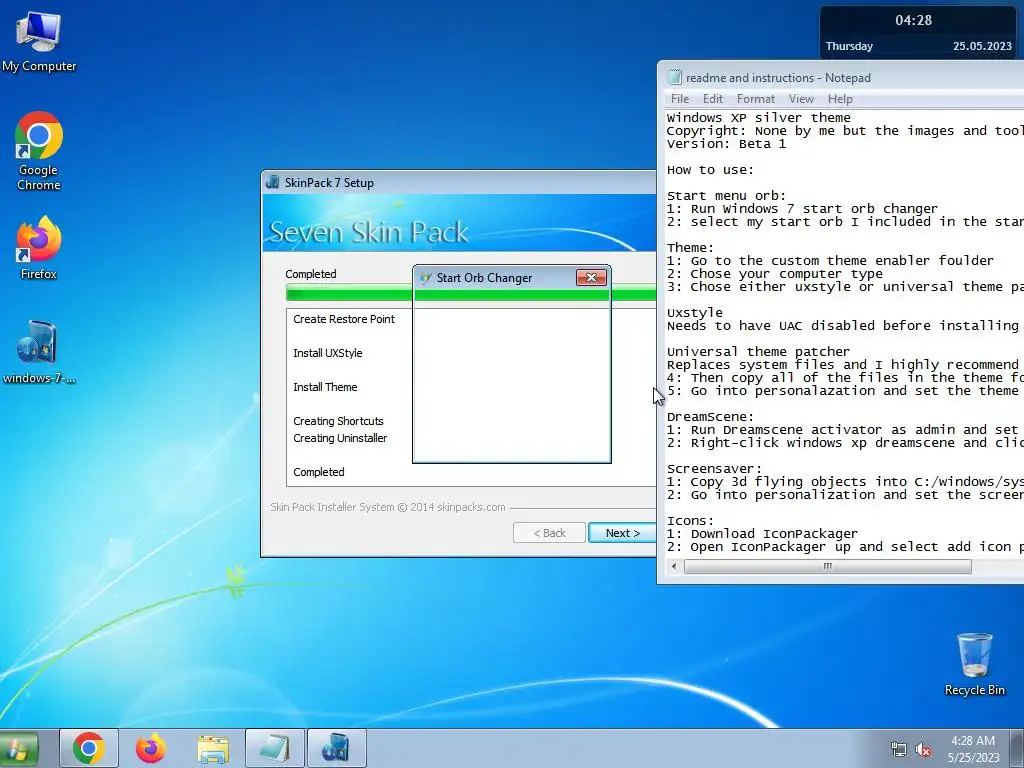Open the taskbar clock showing 4:28 AM
The width and height of the screenshot is (1024, 768).
(x=973, y=749)
